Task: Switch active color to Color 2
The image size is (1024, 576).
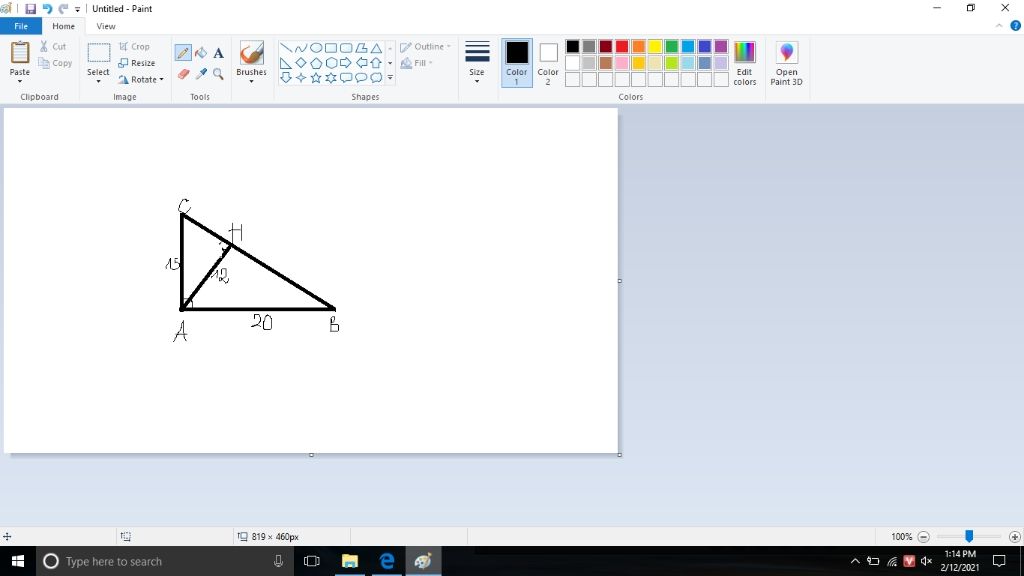Action: pyautogui.click(x=548, y=63)
